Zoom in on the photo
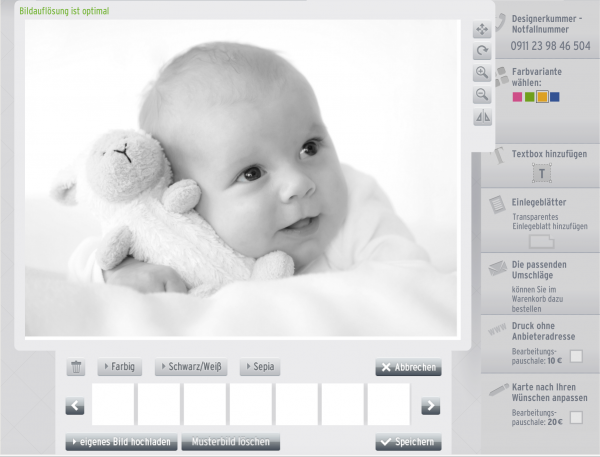 click(482, 73)
